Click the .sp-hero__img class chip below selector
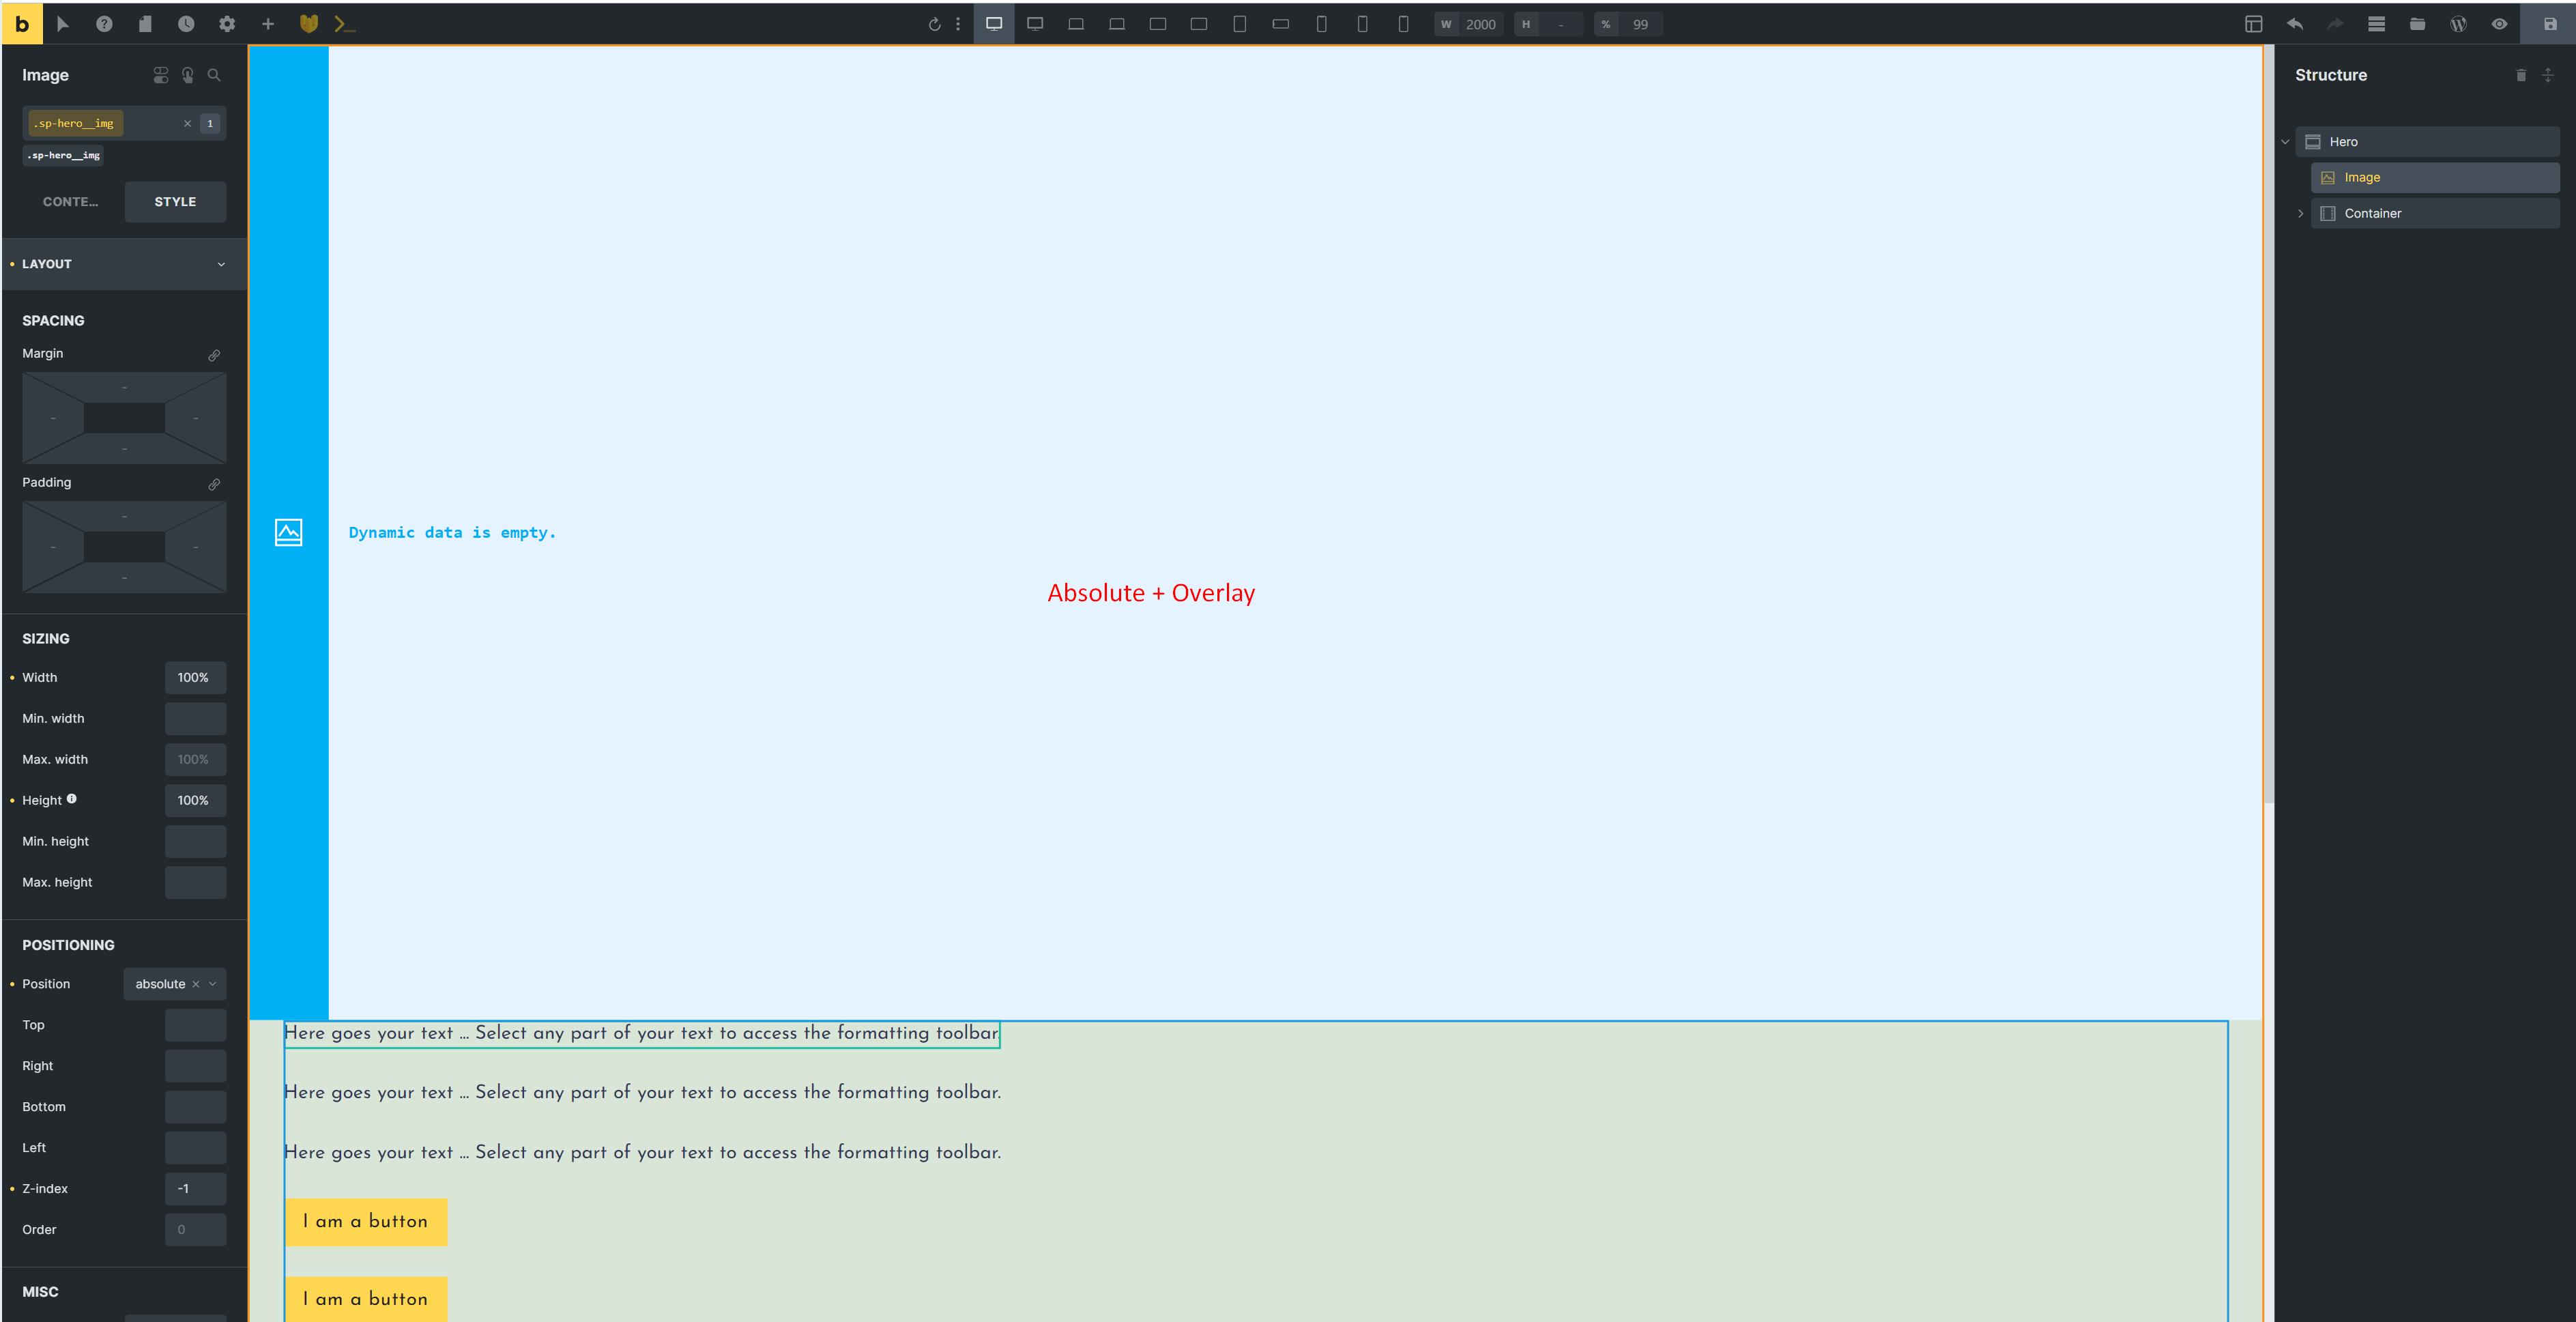 [63, 156]
